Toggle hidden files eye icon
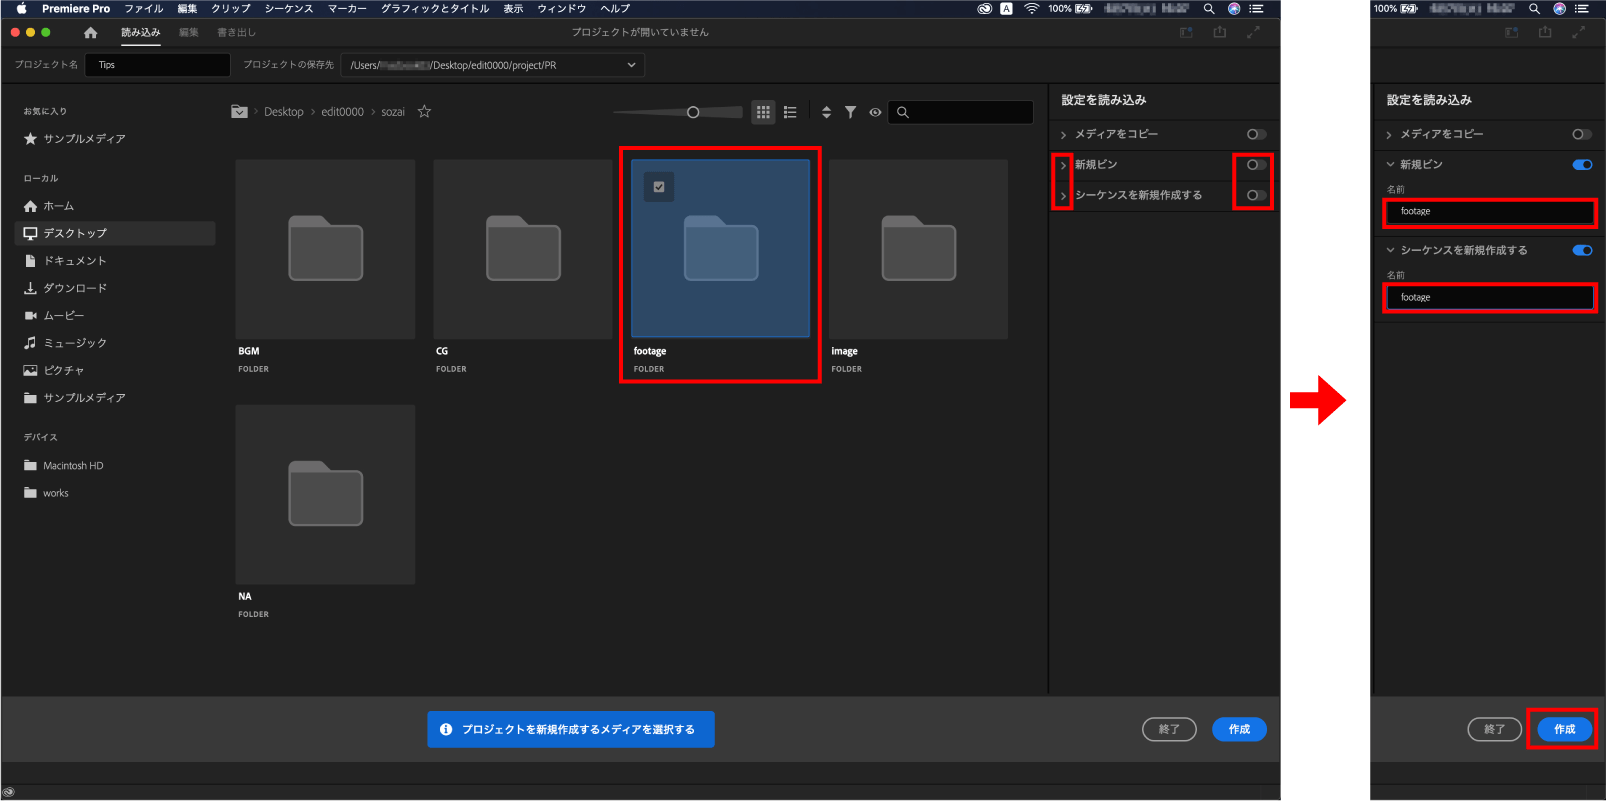The height and width of the screenshot is (801, 1606). pyautogui.click(x=875, y=113)
